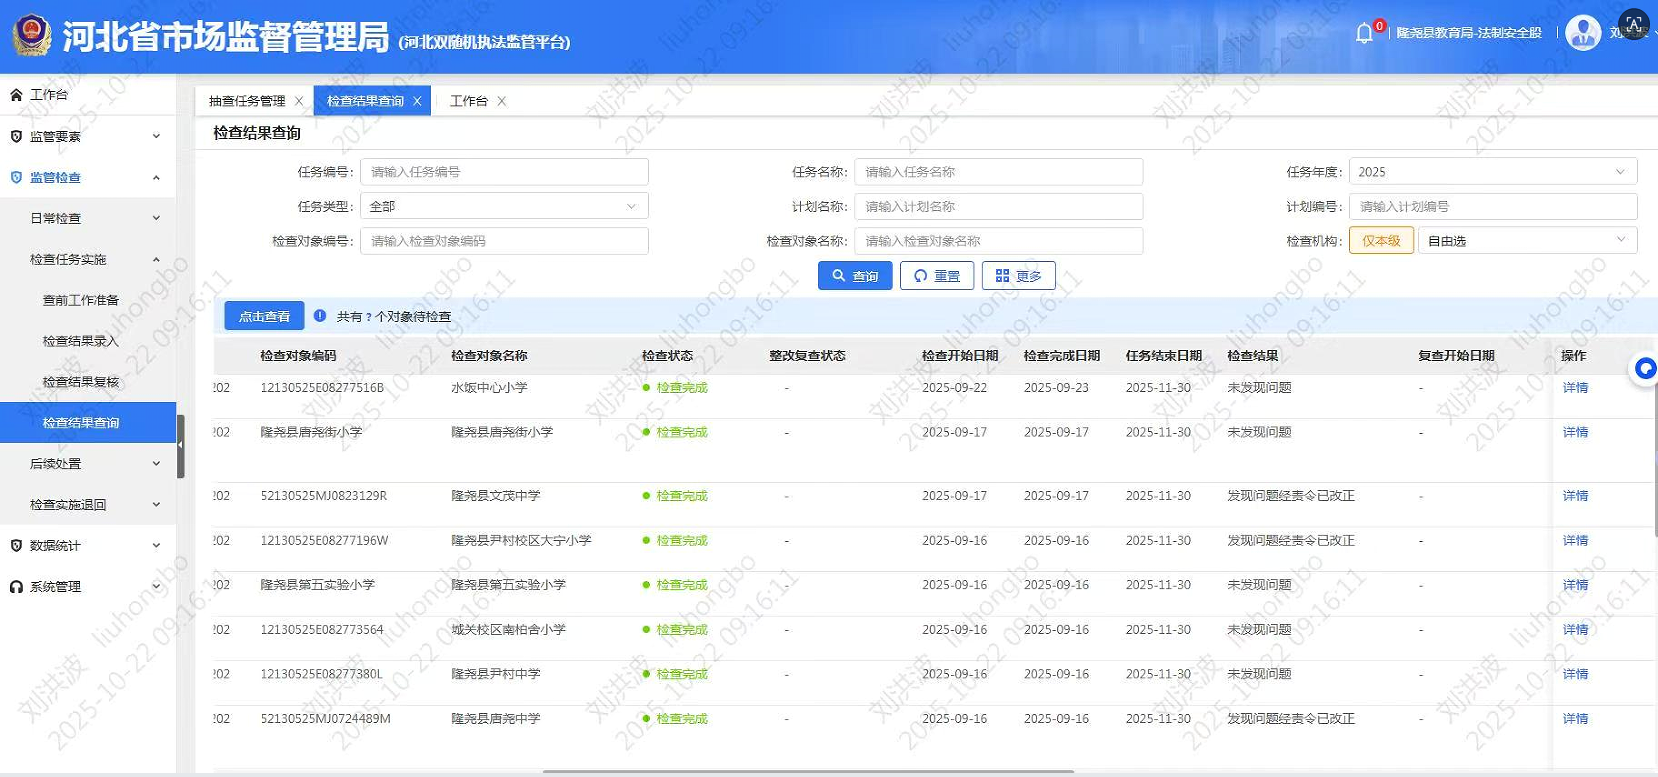Screen dimensions: 1658x777
Task: Click the 检查状态 column header
Action: pyautogui.click(x=667, y=356)
